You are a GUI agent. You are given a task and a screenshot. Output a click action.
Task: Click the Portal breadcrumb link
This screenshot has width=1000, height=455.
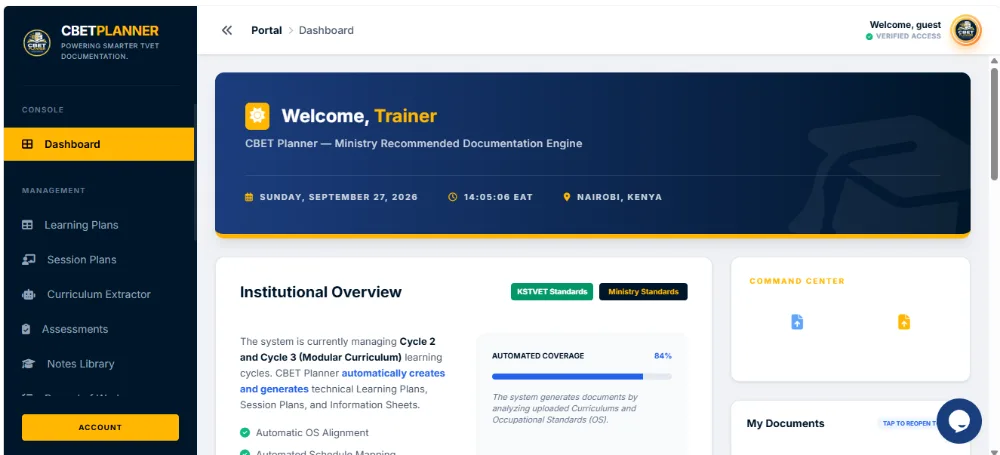coord(267,31)
